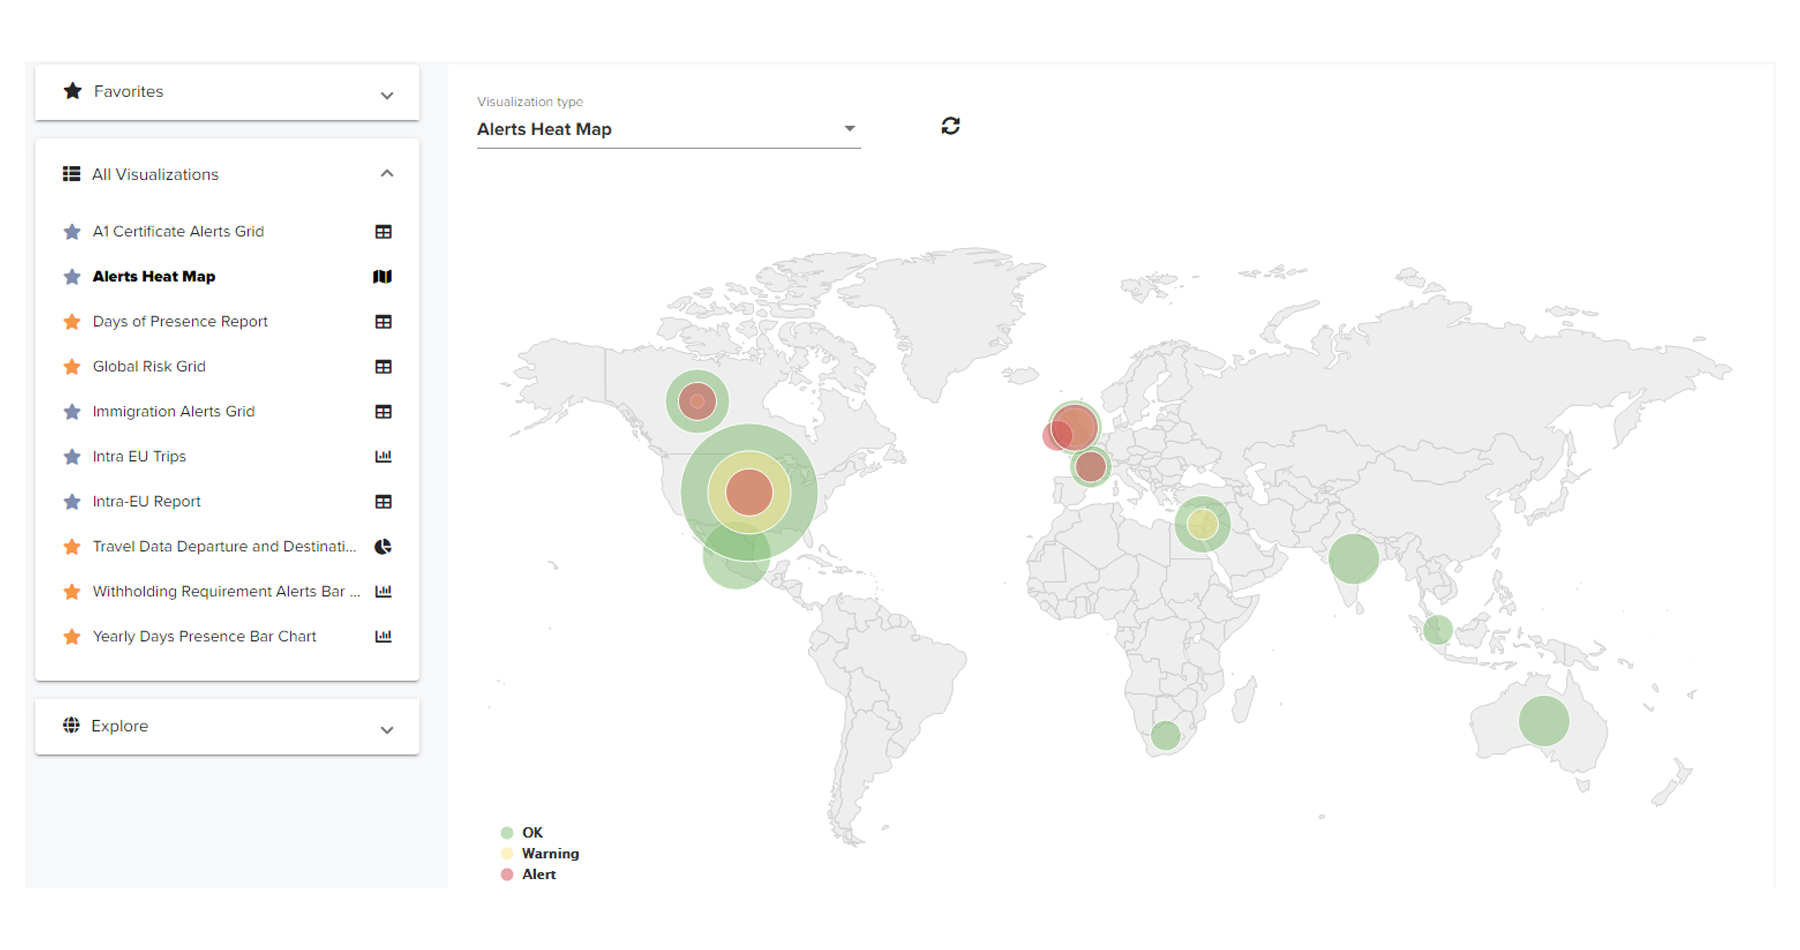Open Withholding Requirement Alerts Bar chart
This screenshot has height=950, width=1800.
(226, 592)
